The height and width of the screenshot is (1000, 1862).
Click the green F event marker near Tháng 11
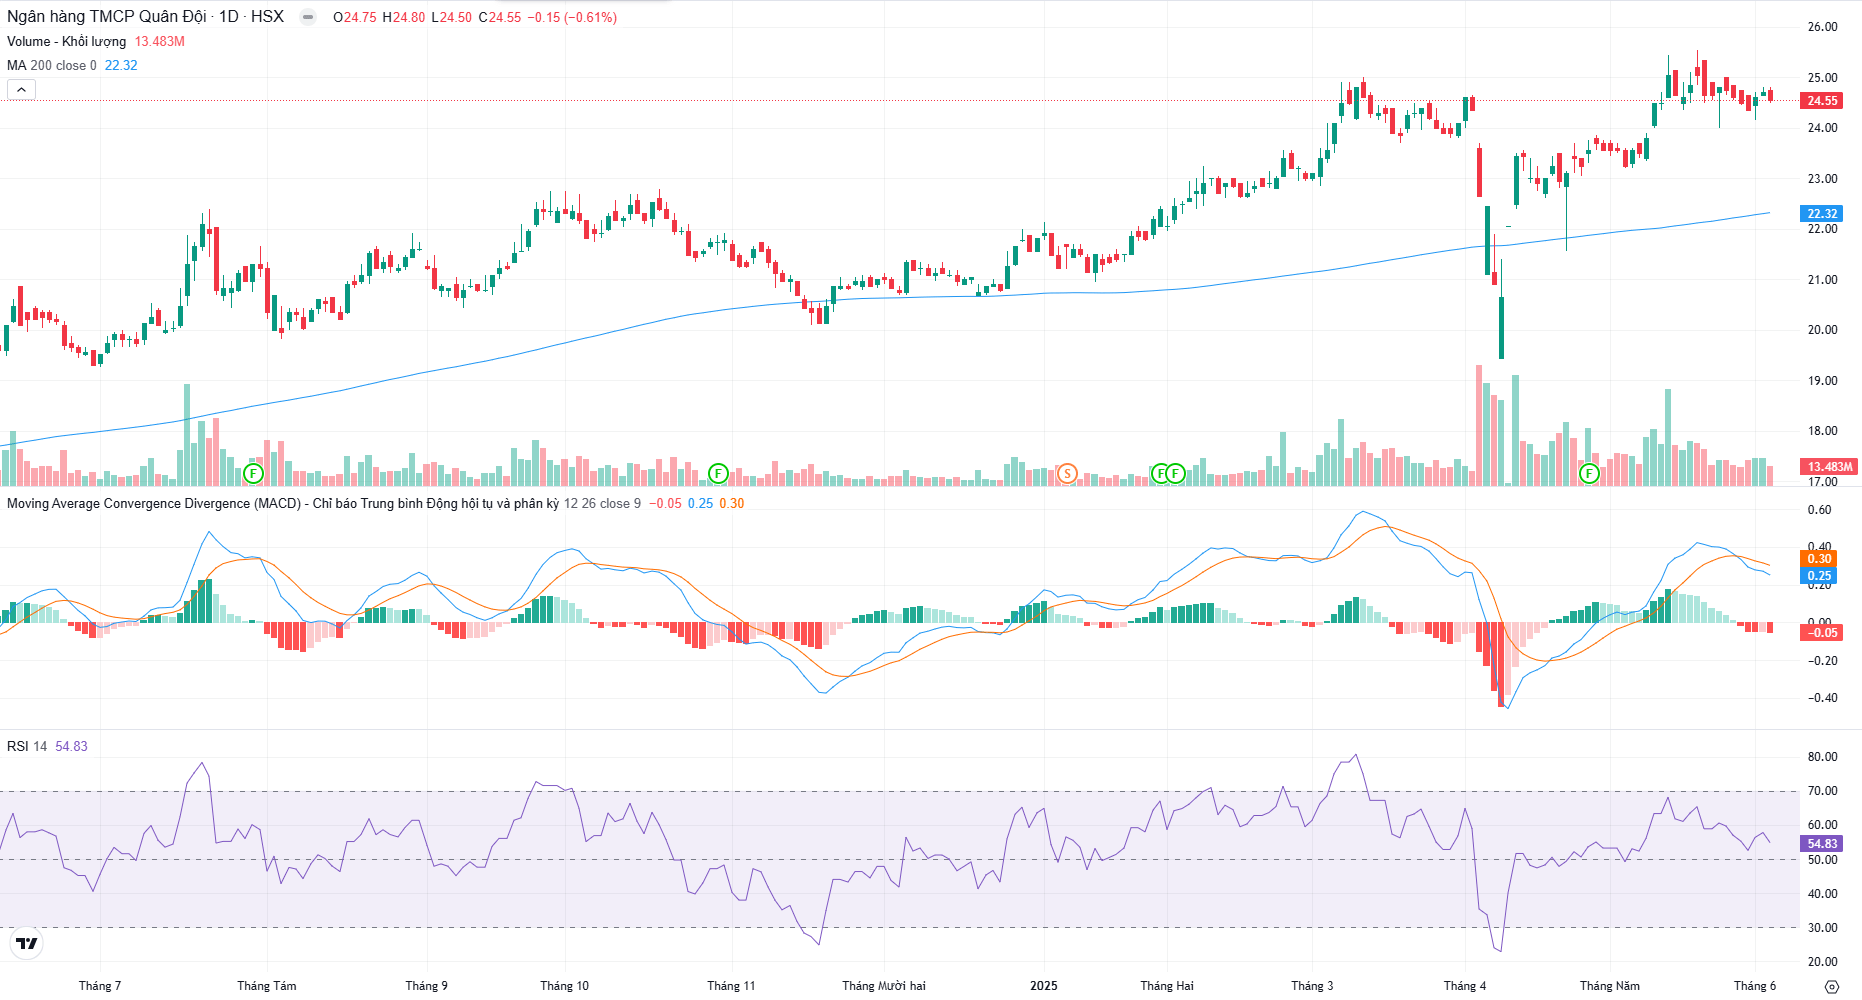718,473
